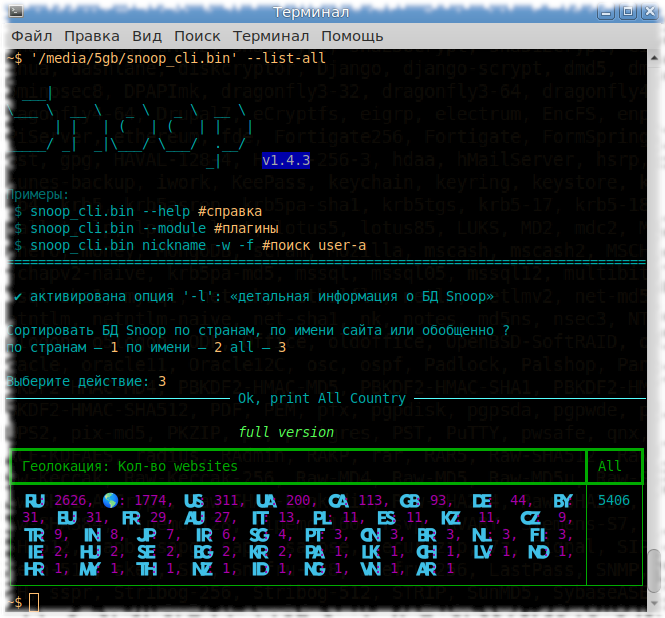Click the AR flag entry
Viewport: 665px width, 618px height.
[x=427, y=569]
